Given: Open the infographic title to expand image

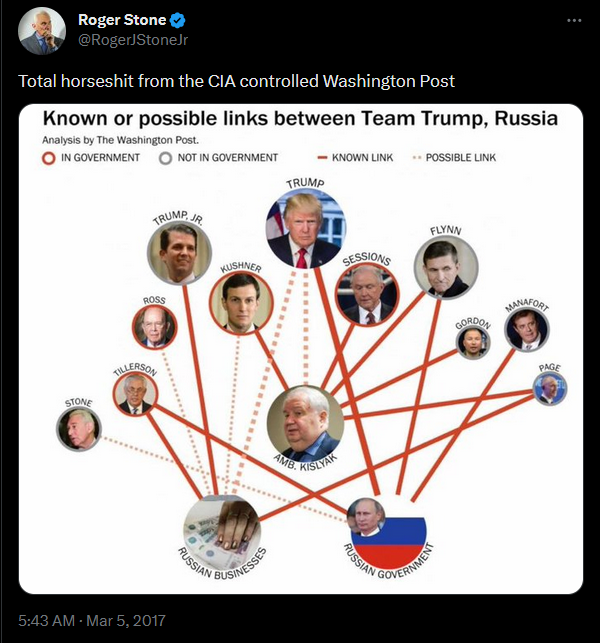Looking at the screenshot, I should (x=300, y=119).
